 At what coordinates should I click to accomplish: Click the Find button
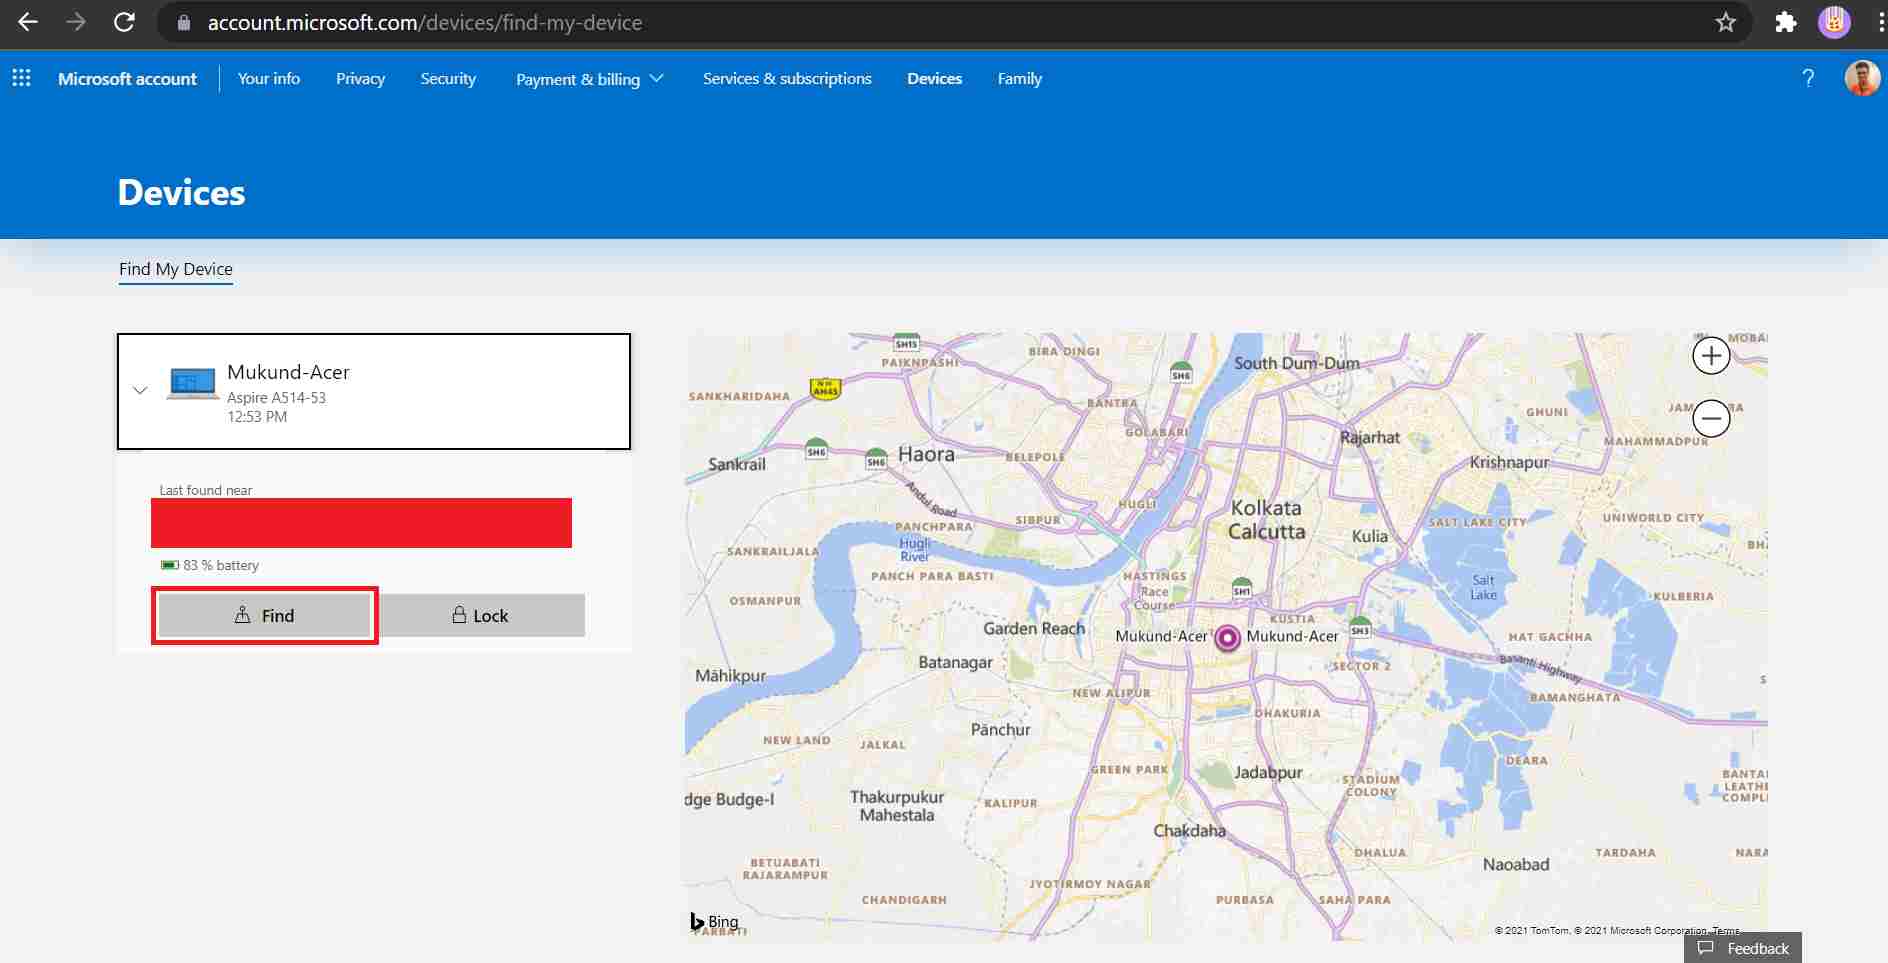tap(265, 615)
